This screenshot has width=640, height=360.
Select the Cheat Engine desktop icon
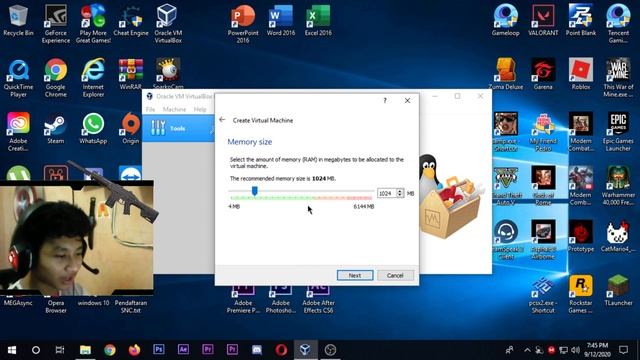[131, 20]
